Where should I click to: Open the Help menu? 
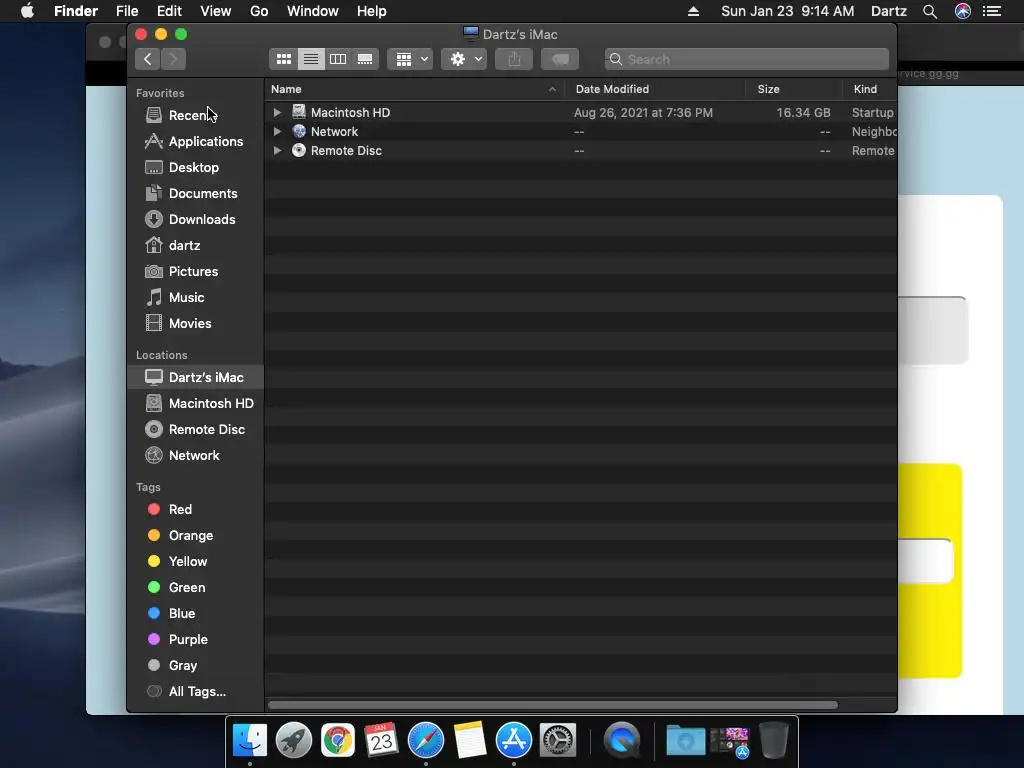[x=372, y=11]
